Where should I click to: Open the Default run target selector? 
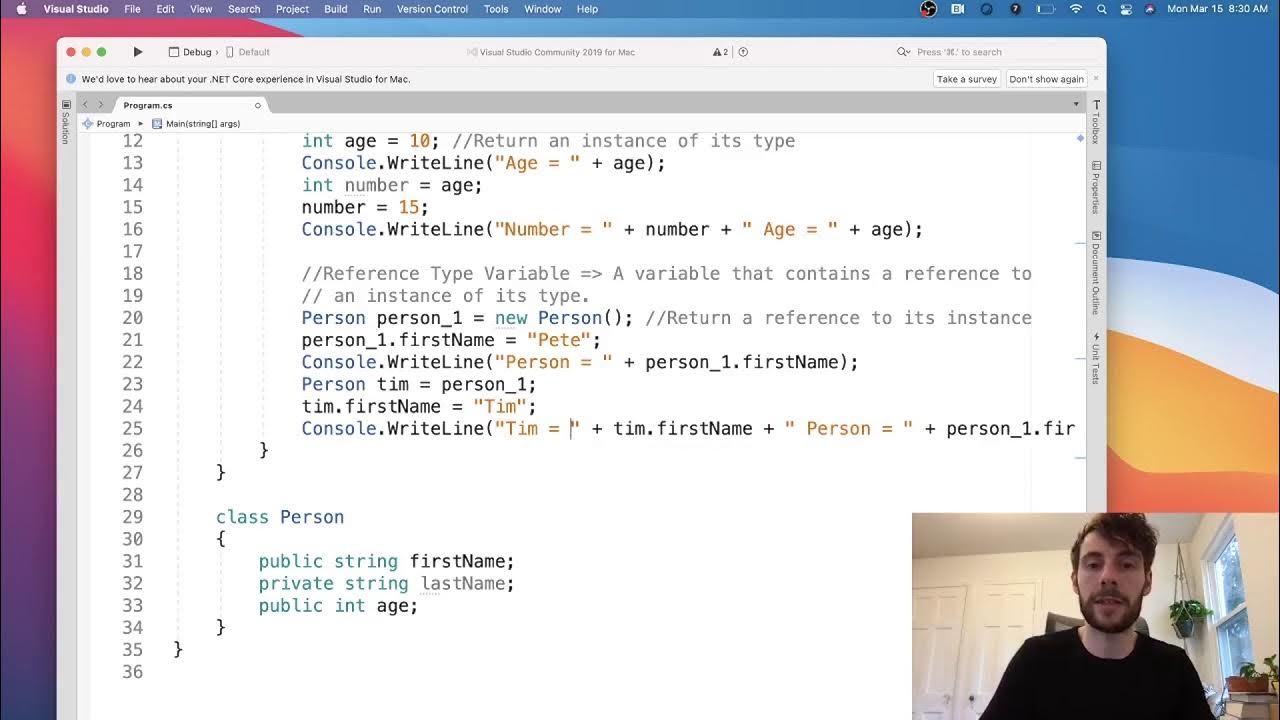(x=248, y=52)
